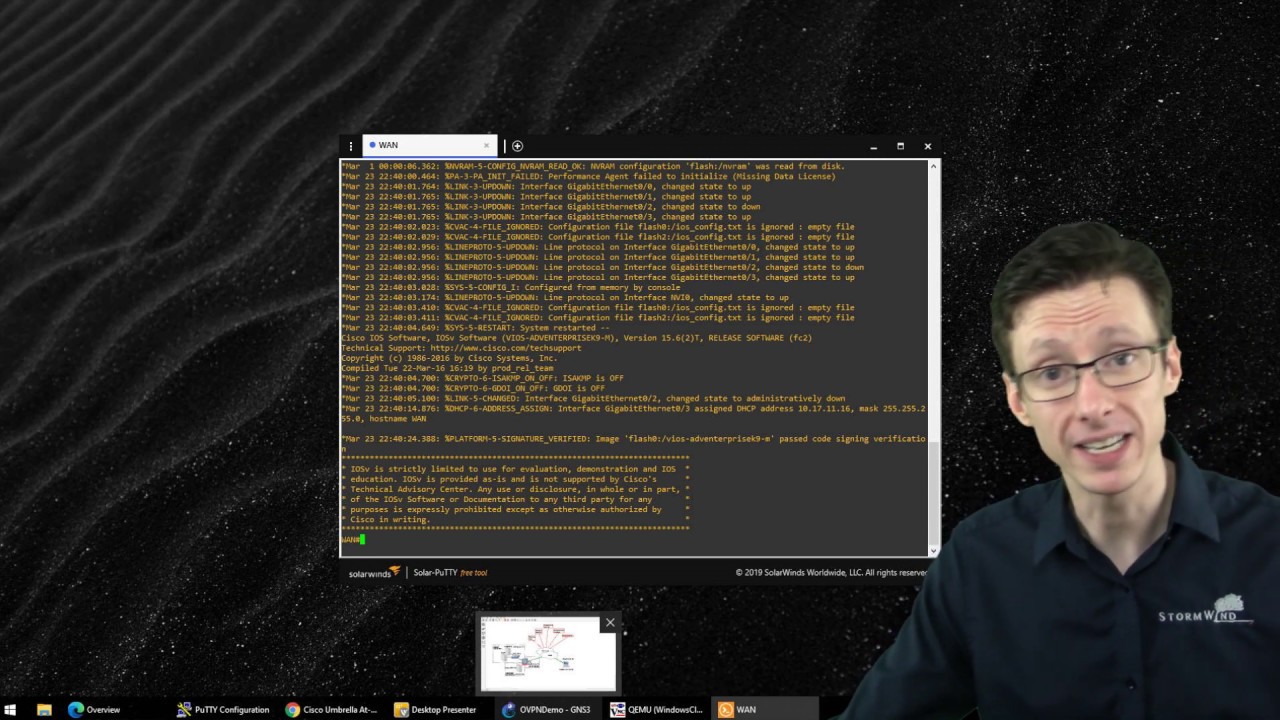Click the 'System restarted' log line
This screenshot has height=720, width=1280.
pyautogui.click(x=475, y=328)
